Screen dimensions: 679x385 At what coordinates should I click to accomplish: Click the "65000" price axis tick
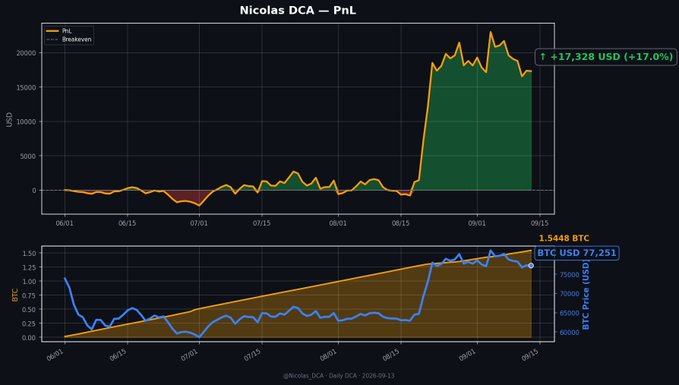tap(569, 313)
